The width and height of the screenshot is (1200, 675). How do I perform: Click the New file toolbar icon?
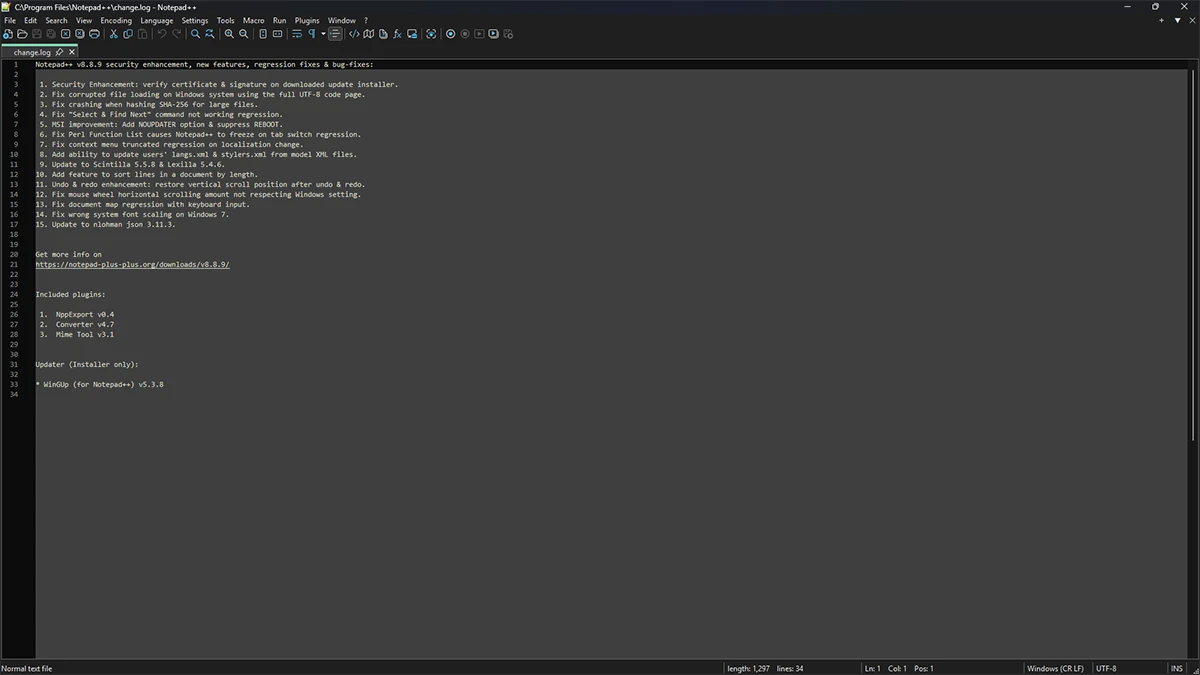(x=8, y=34)
